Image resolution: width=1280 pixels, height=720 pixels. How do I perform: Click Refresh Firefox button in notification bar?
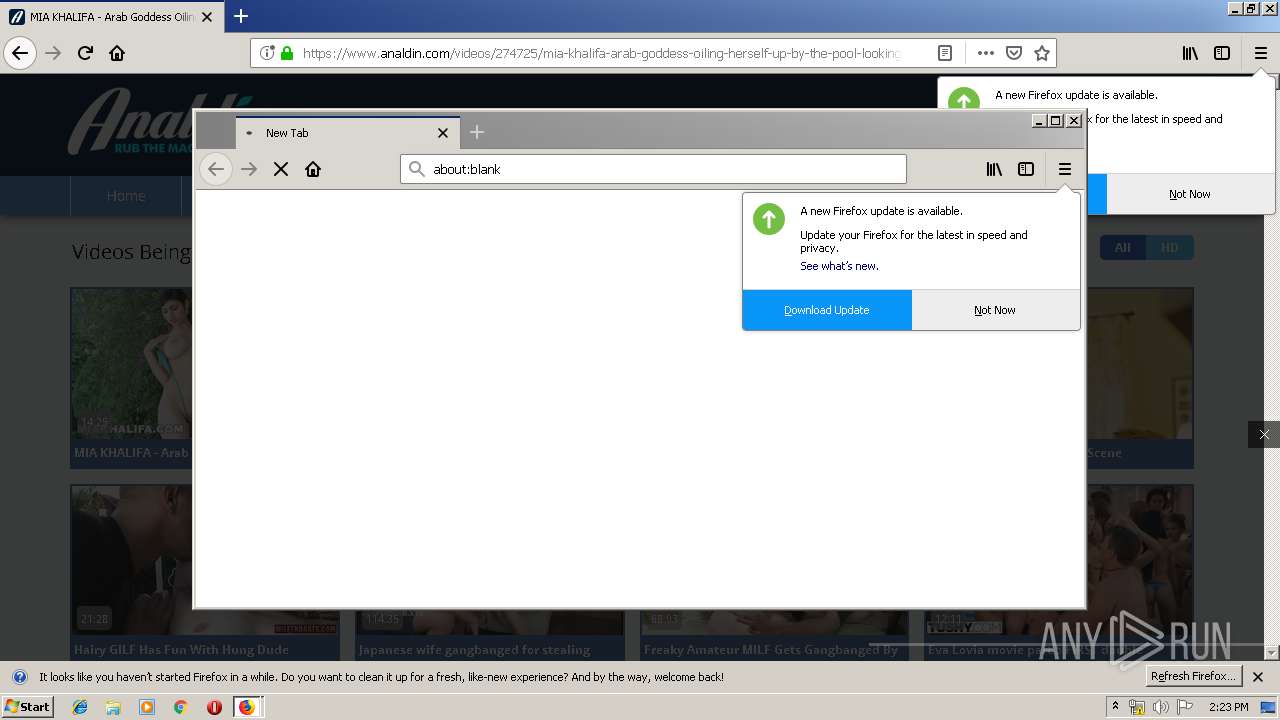pos(1194,676)
